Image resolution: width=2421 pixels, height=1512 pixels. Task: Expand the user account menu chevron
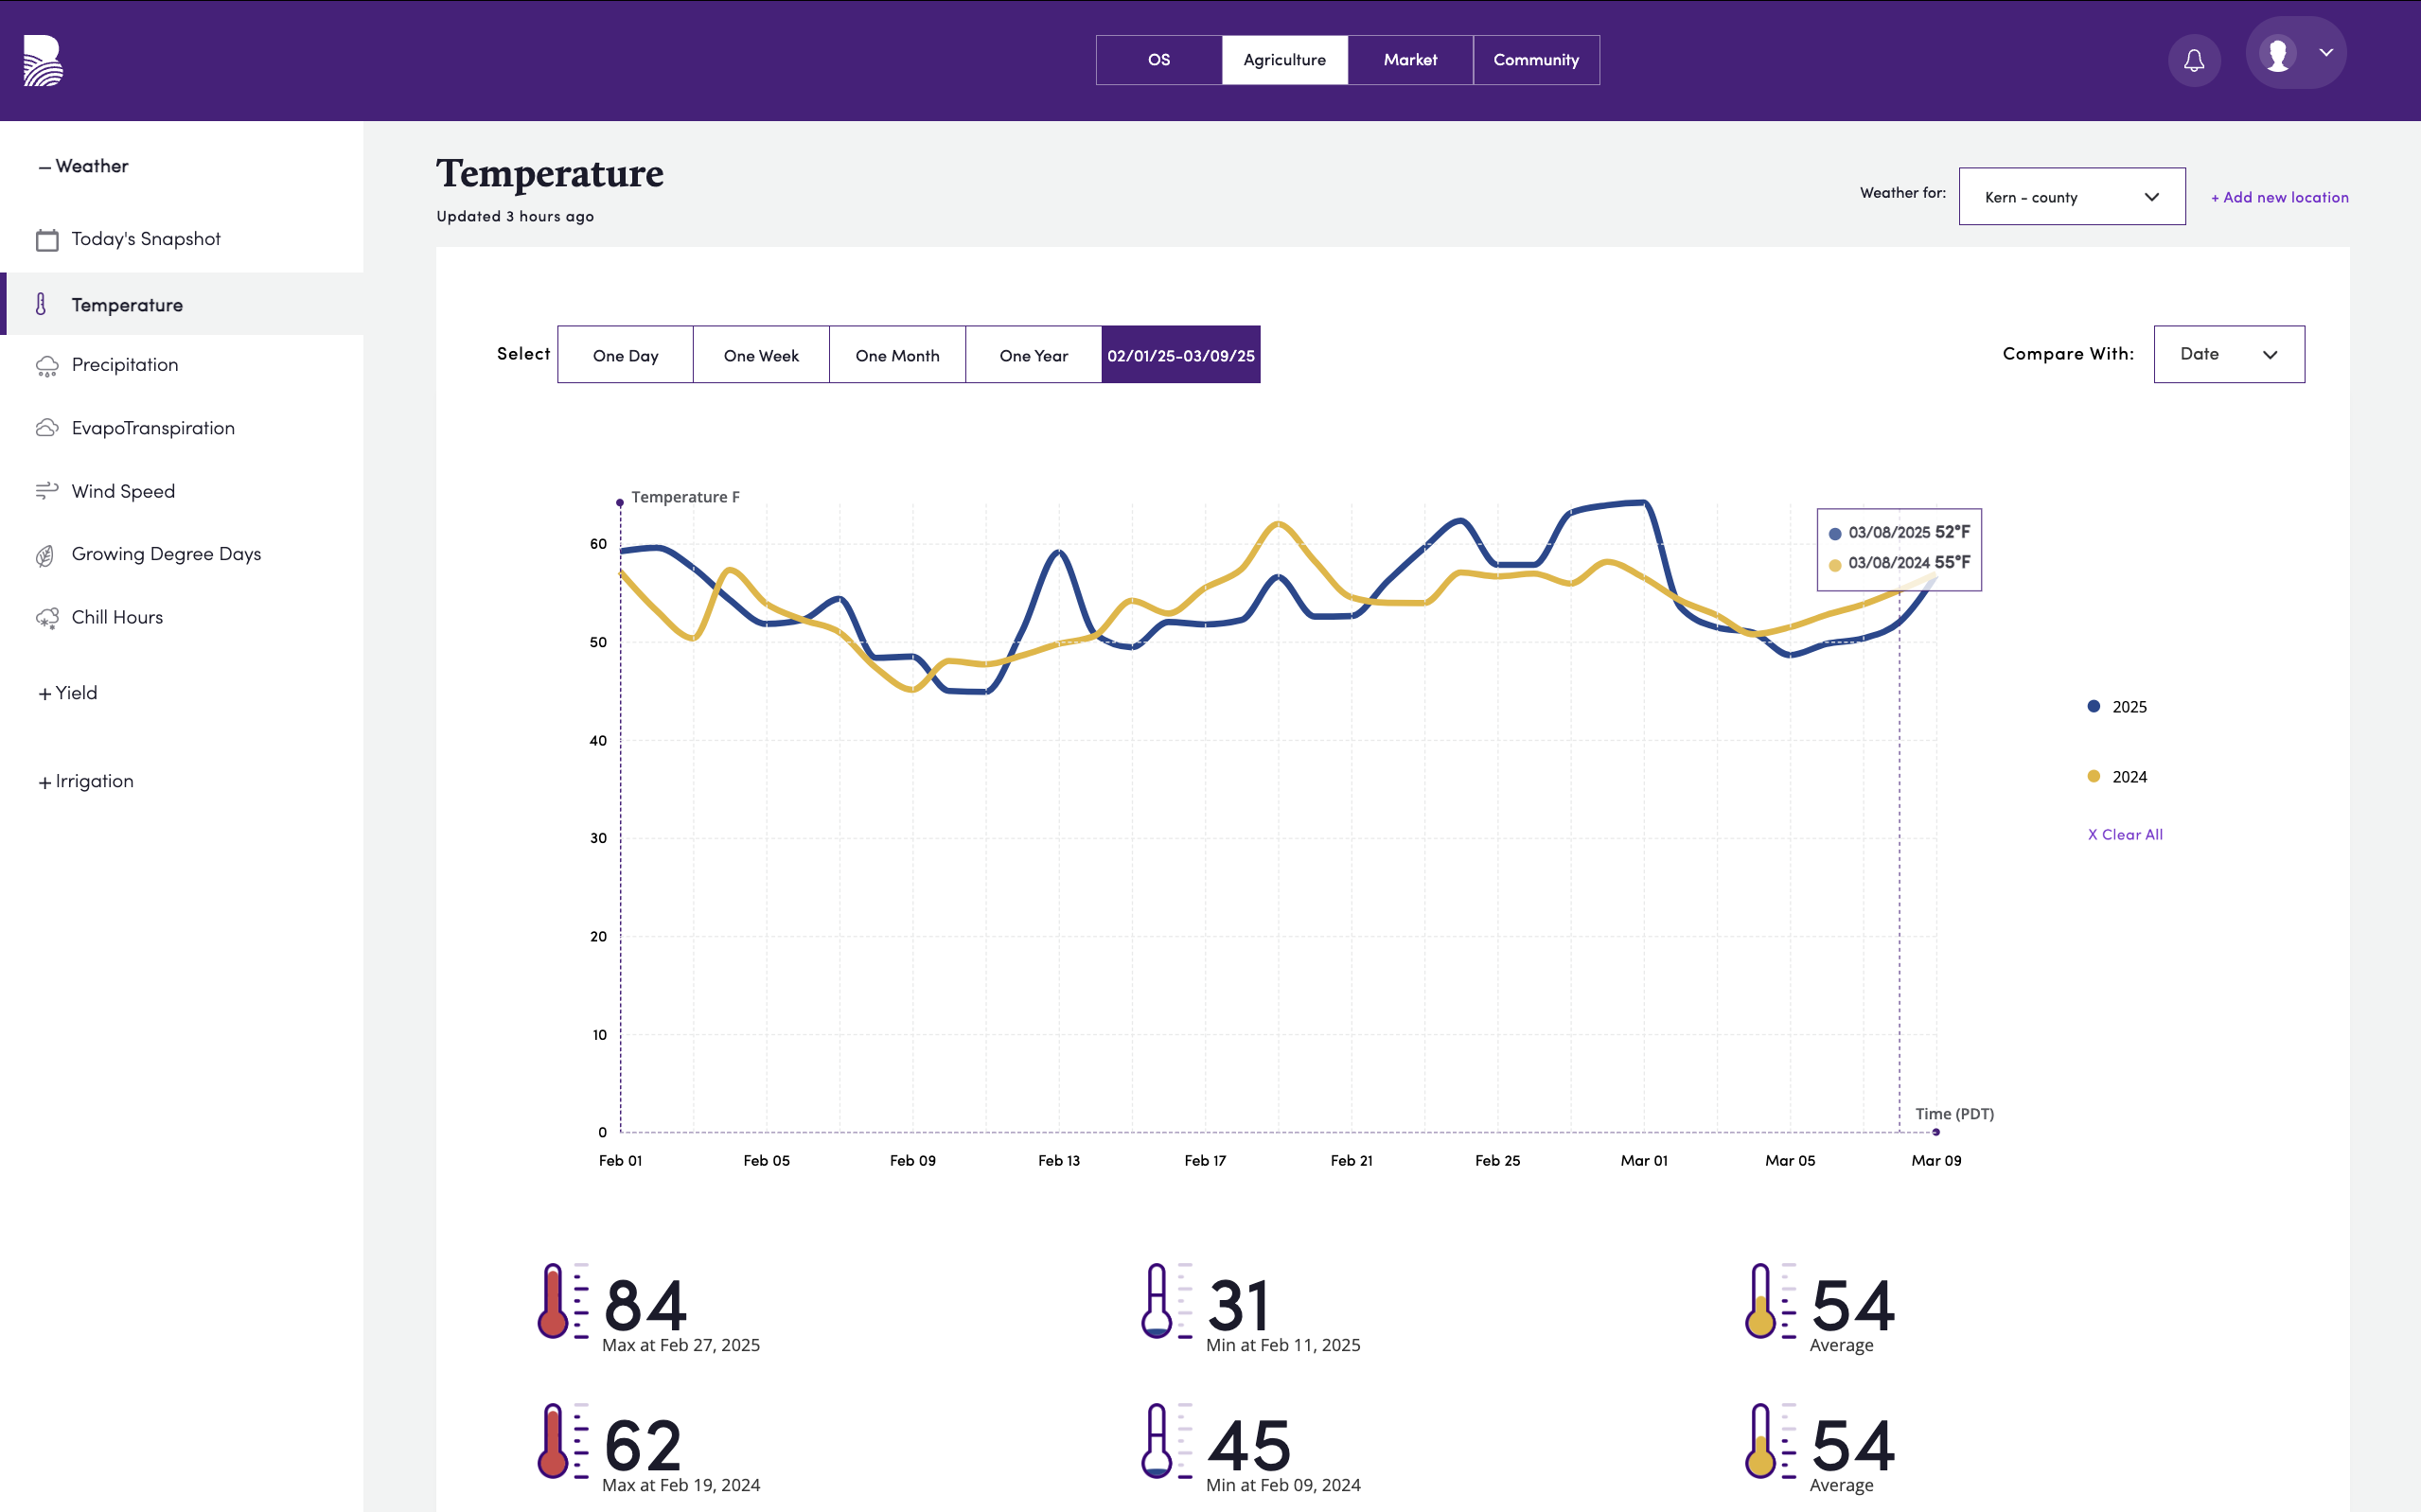(x=2326, y=53)
